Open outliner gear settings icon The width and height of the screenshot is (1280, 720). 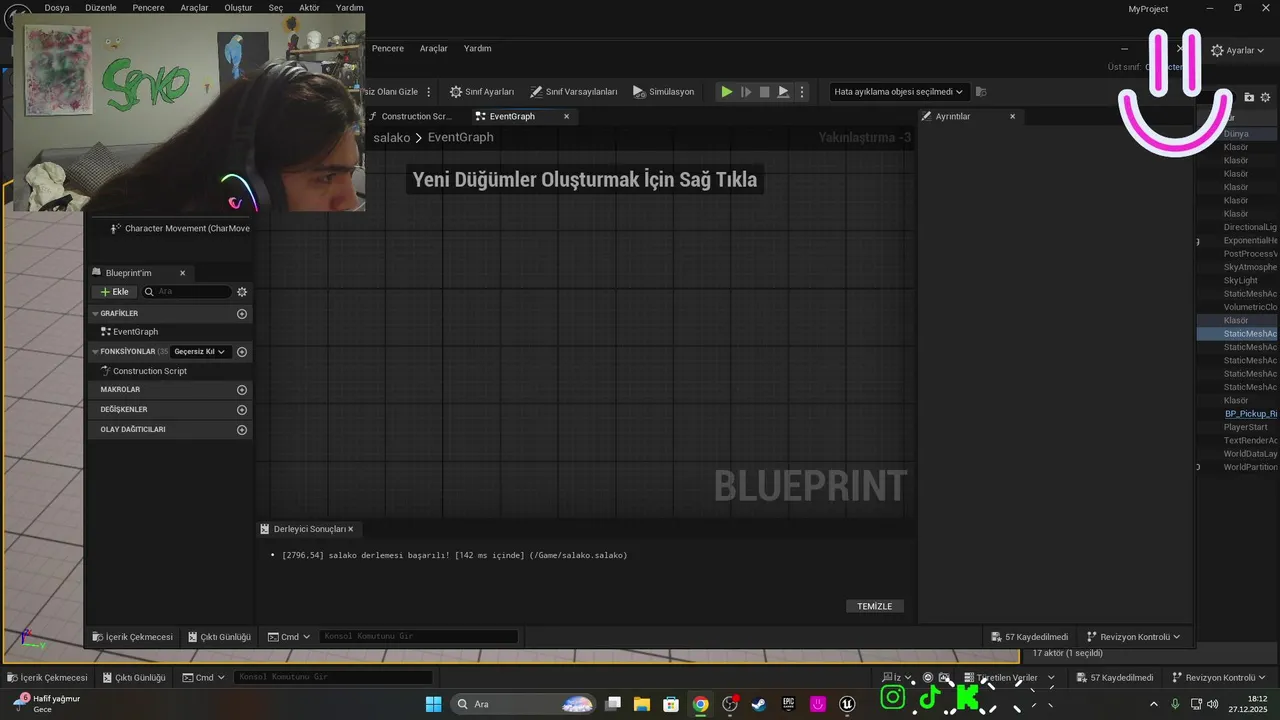(x=1266, y=97)
